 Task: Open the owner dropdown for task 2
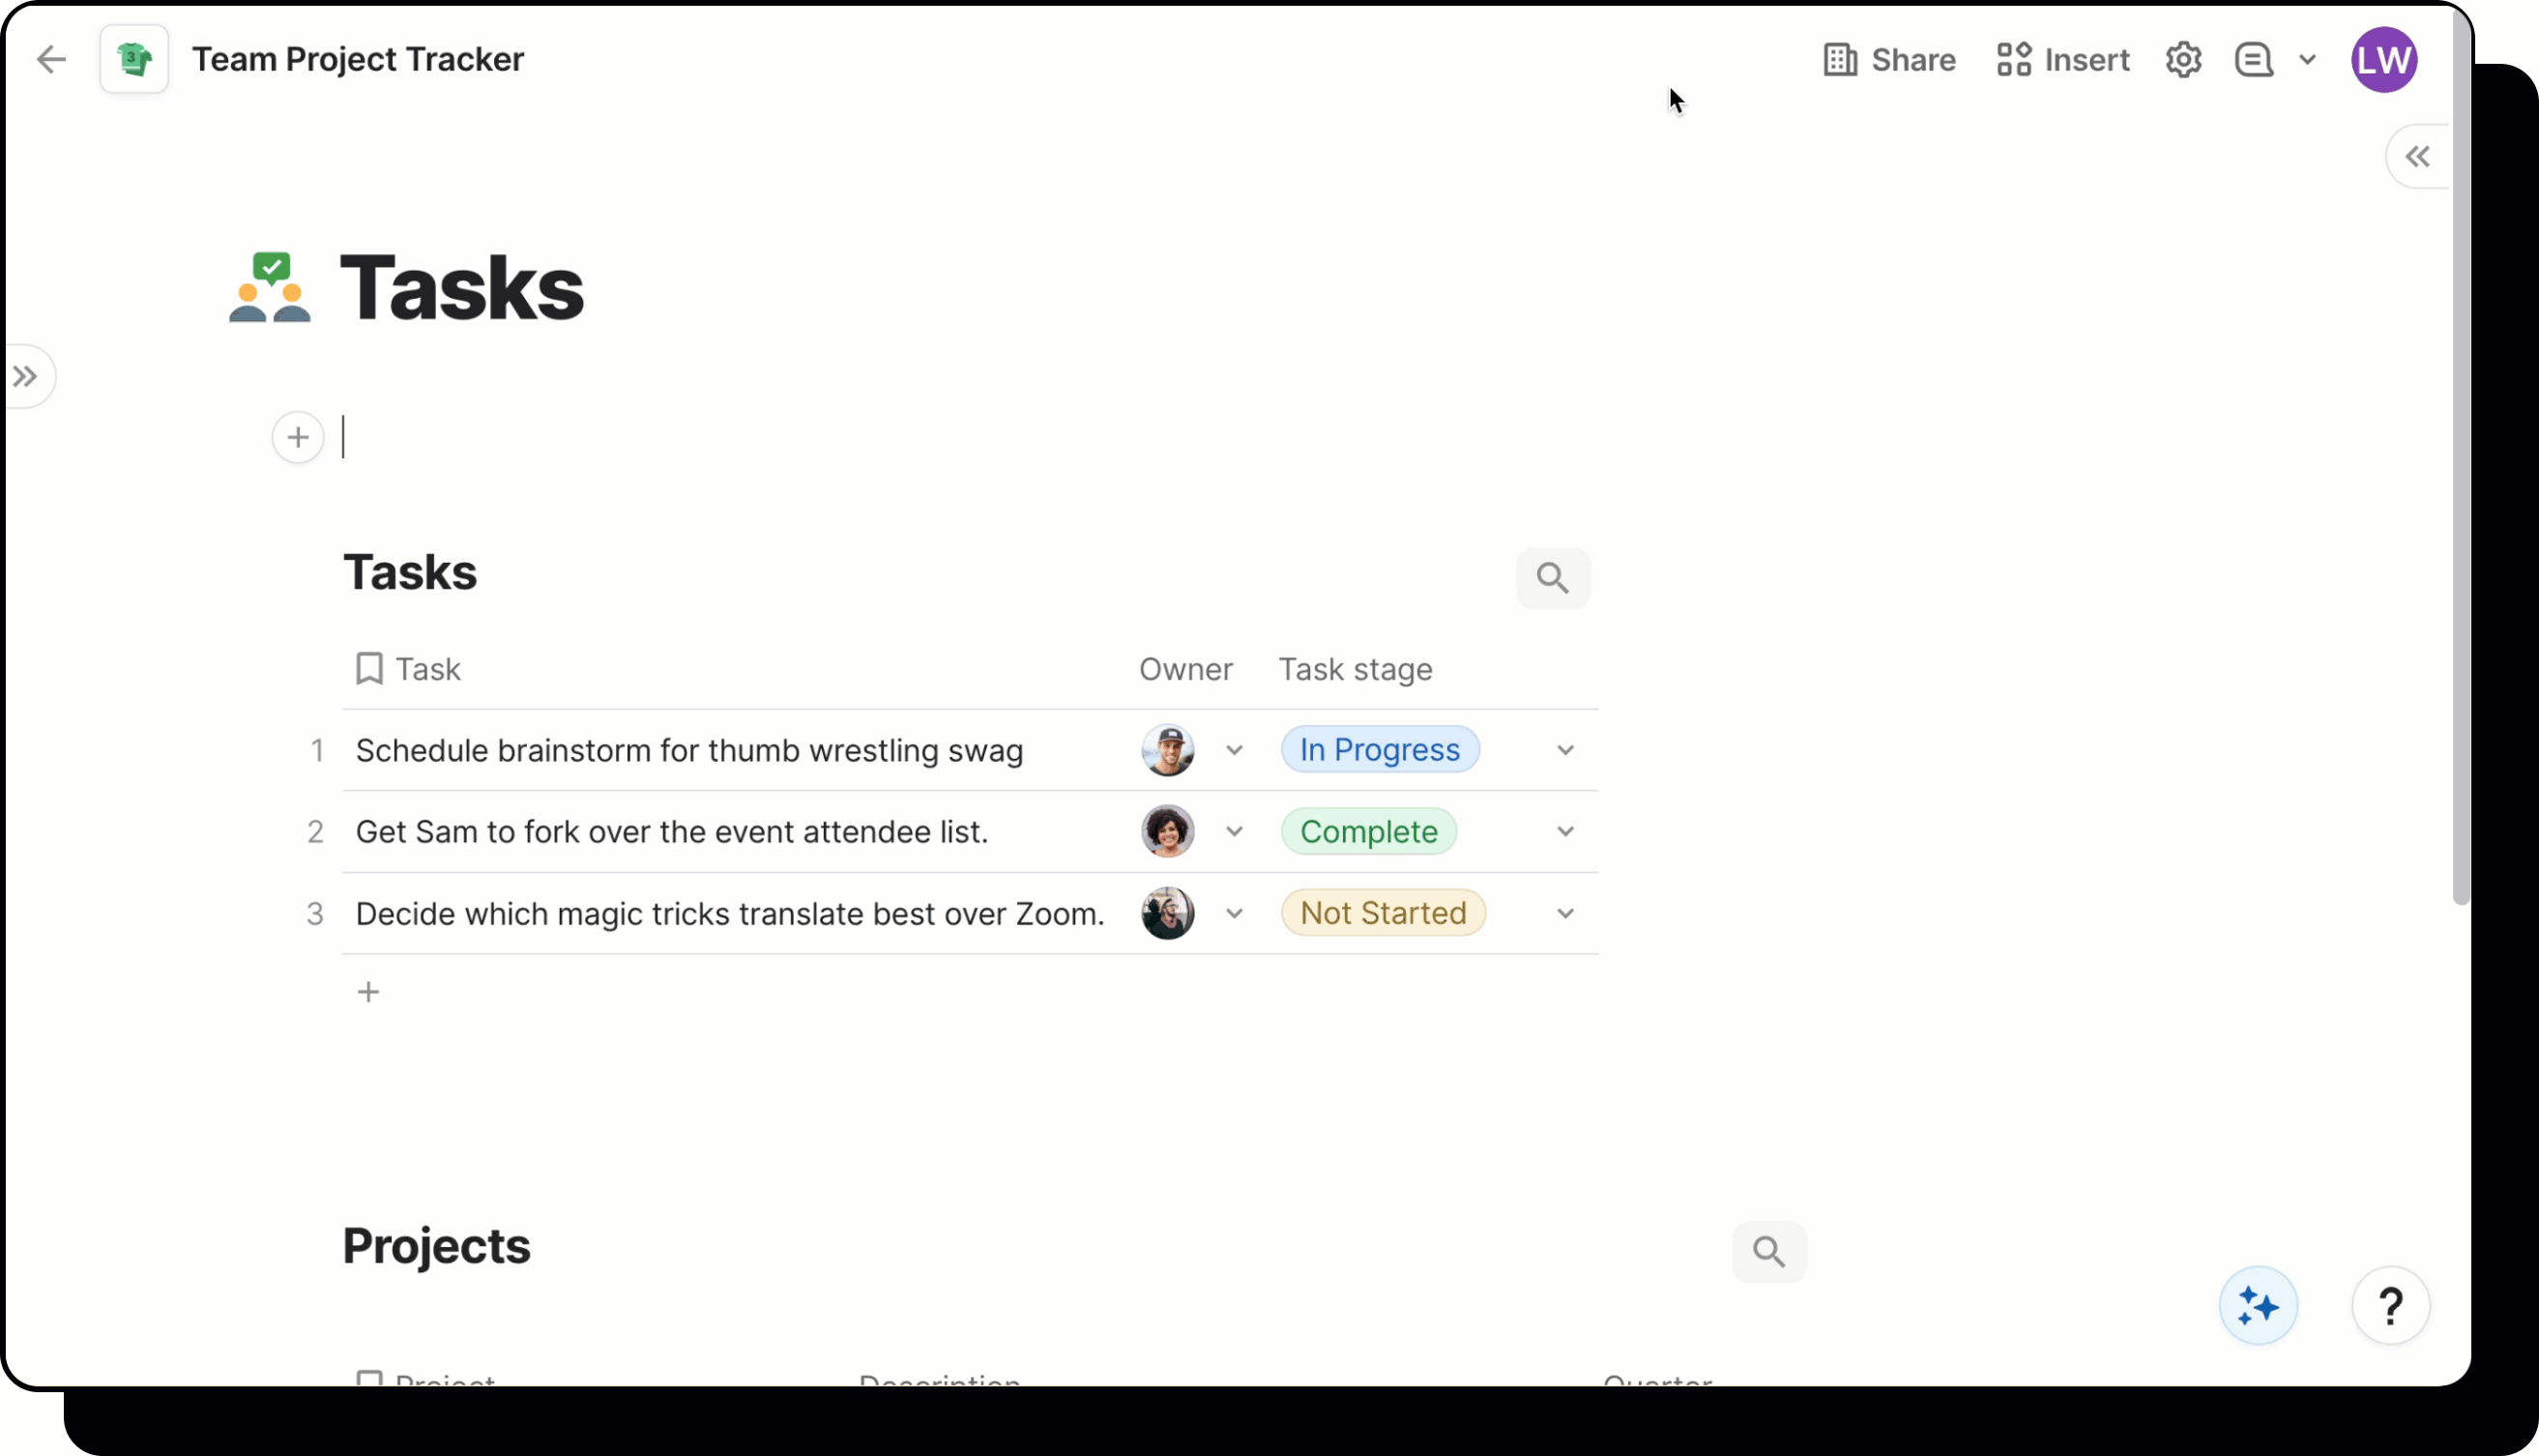tap(1234, 832)
